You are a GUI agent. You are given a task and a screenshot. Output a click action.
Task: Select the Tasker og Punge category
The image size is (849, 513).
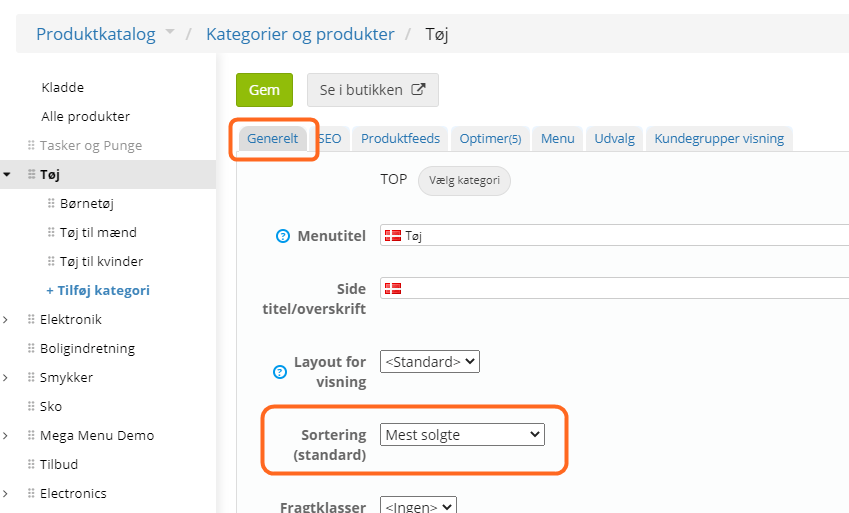[x=91, y=145]
